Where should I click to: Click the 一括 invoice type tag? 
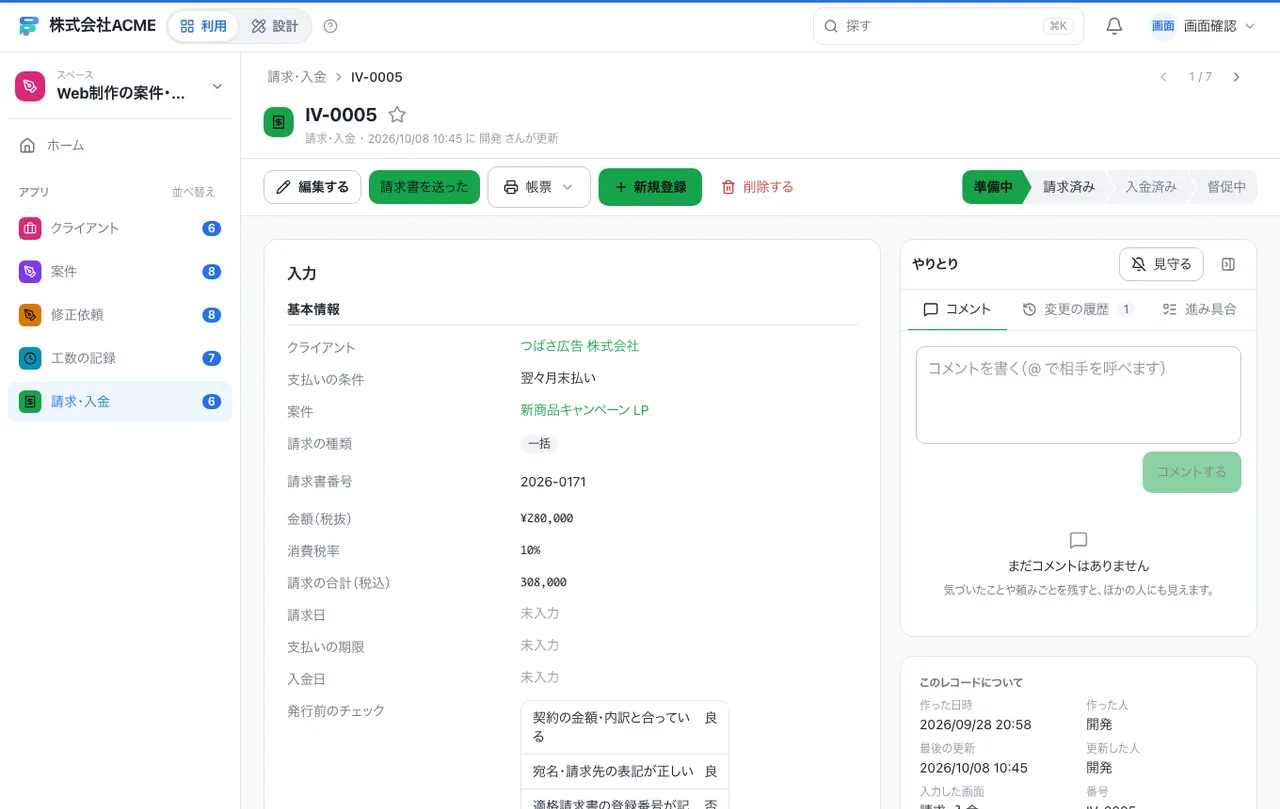coord(539,443)
